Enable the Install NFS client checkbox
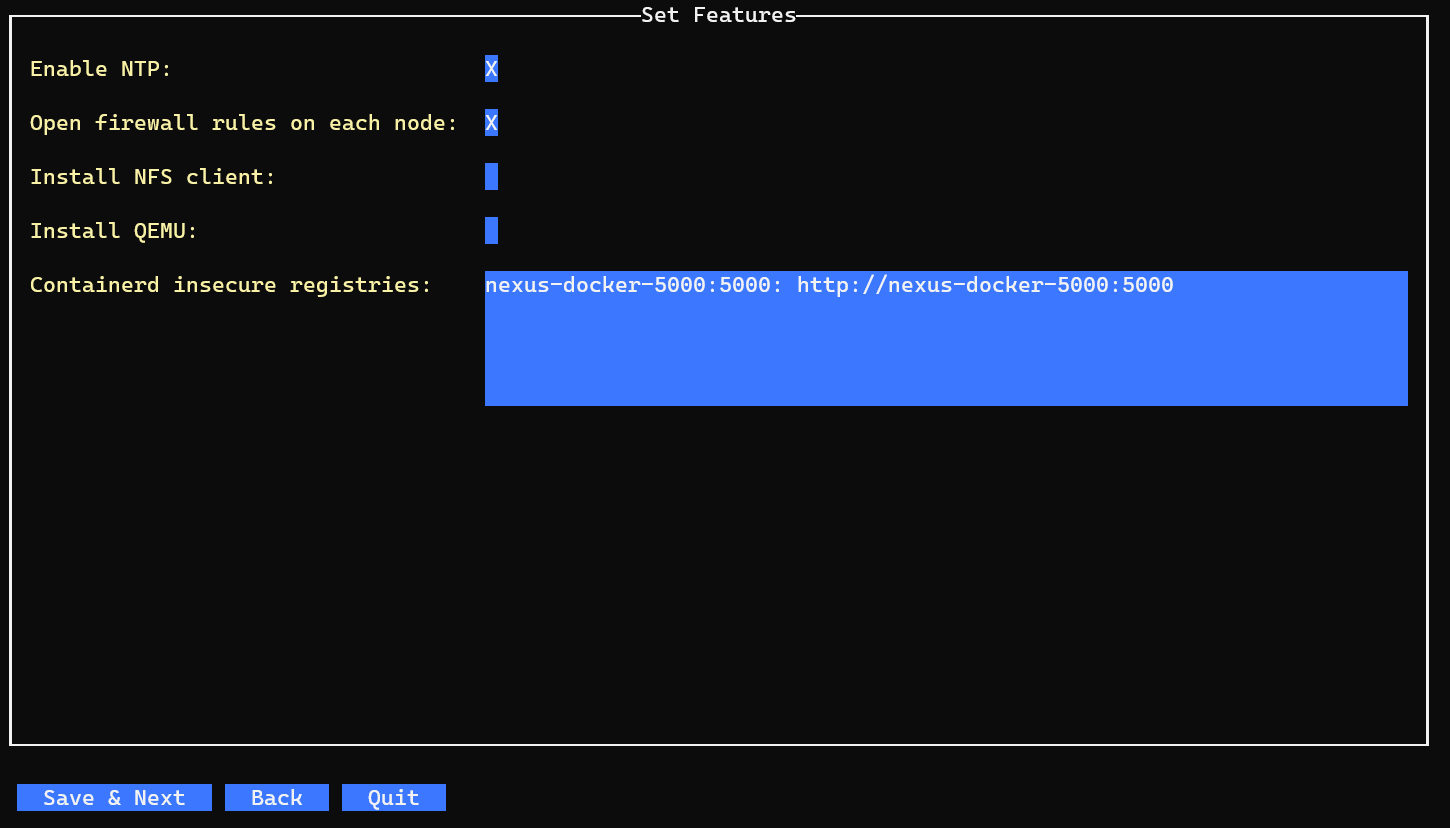Screen dimensions: 1450x828 [491, 177]
